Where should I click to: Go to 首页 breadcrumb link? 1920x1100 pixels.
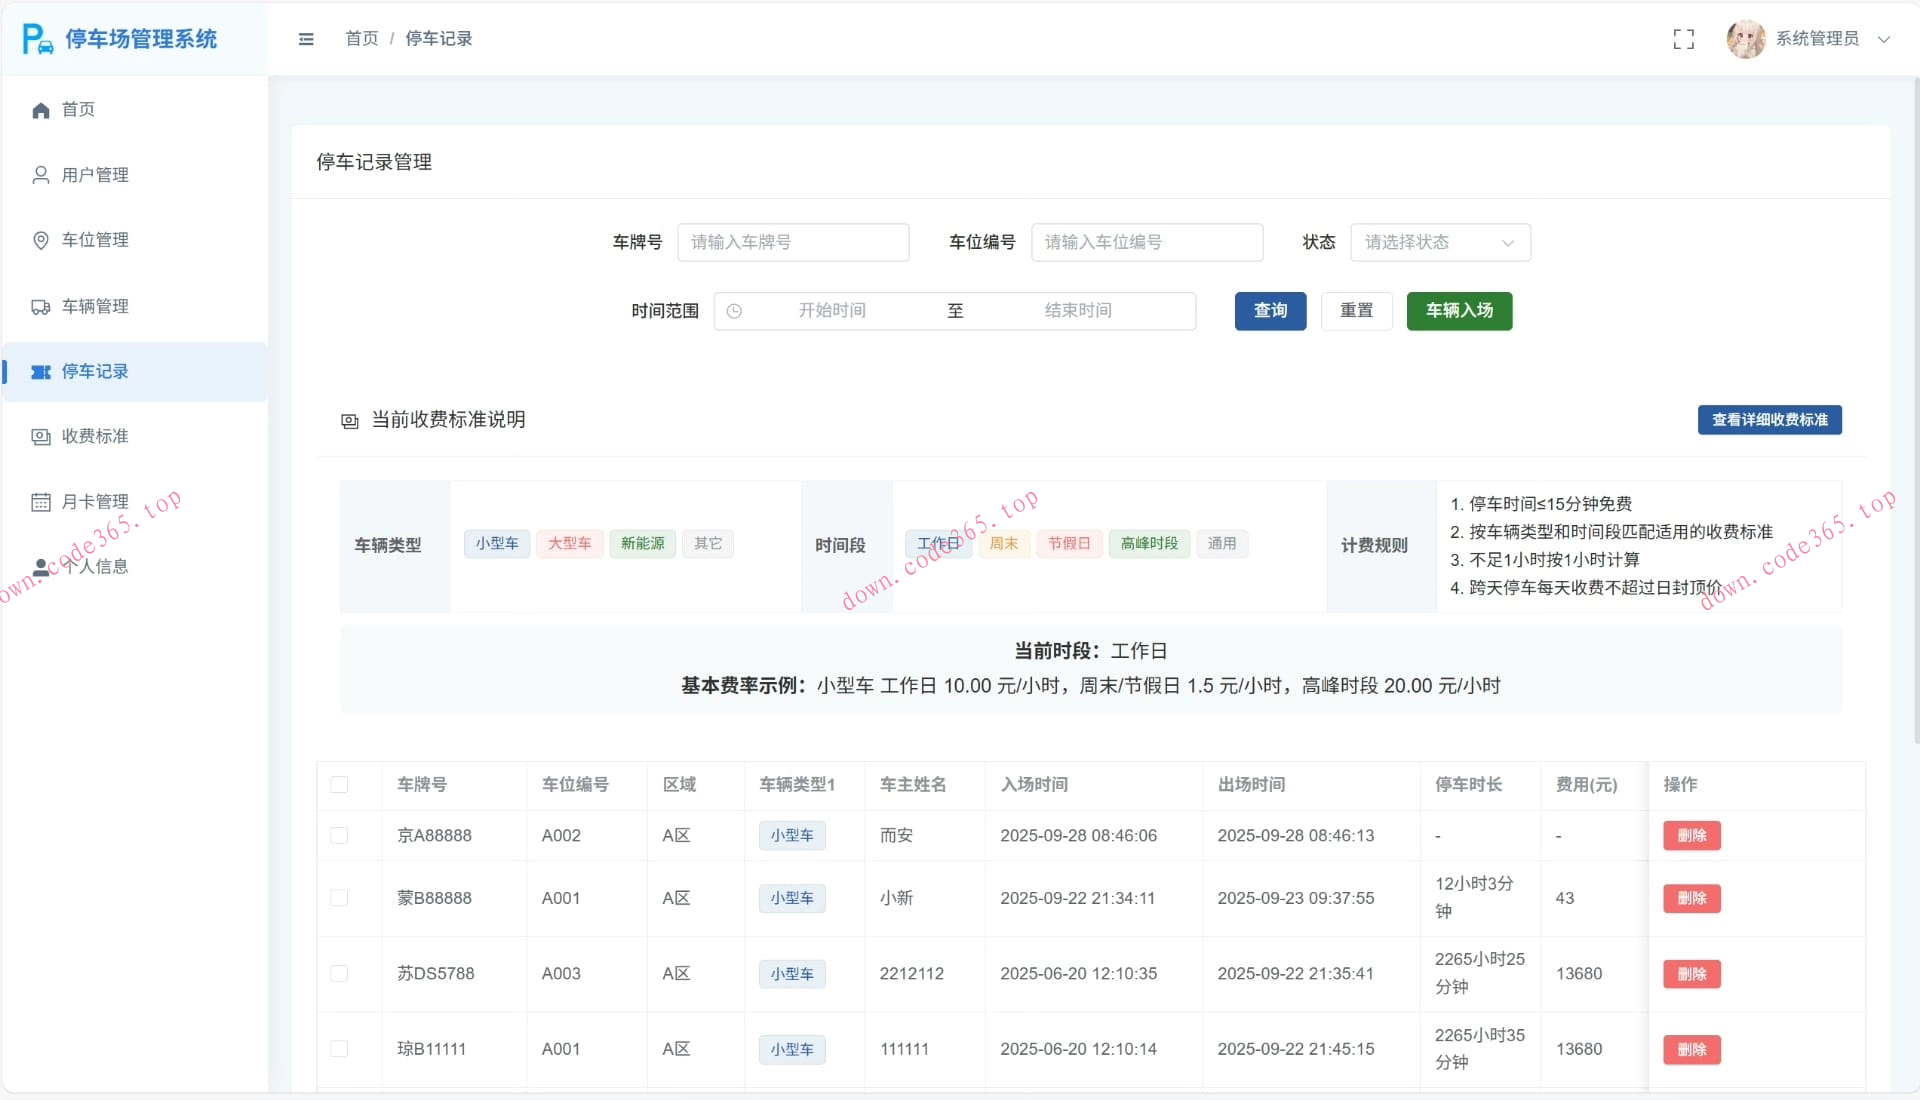(x=361, y=39)
